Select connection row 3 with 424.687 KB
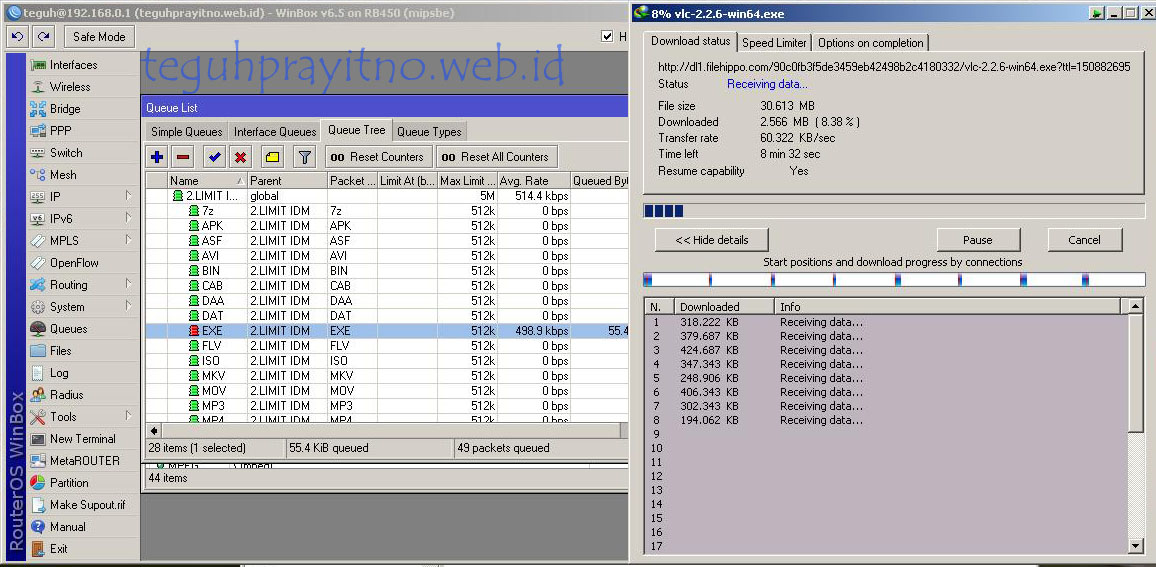The width and height of the screenshot is (1156, 567). tap(885, 350)
